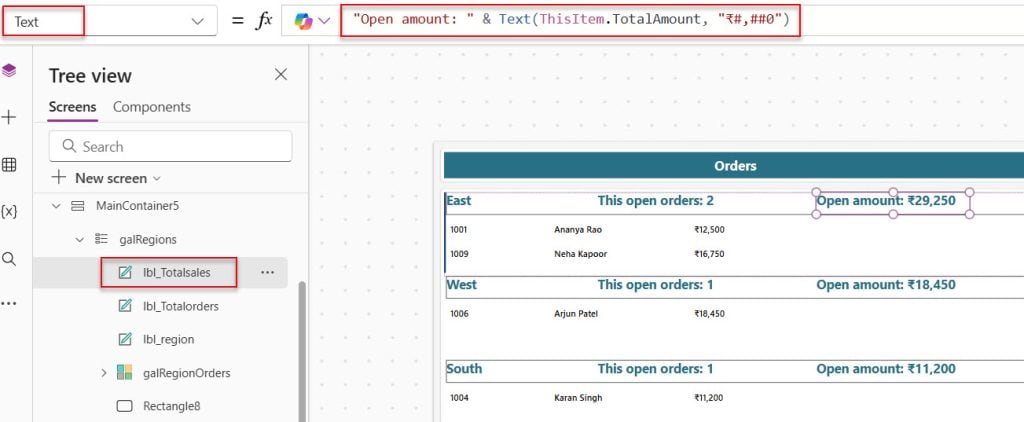
Task: Switch to the Screens tab
Action: (72, 107)
